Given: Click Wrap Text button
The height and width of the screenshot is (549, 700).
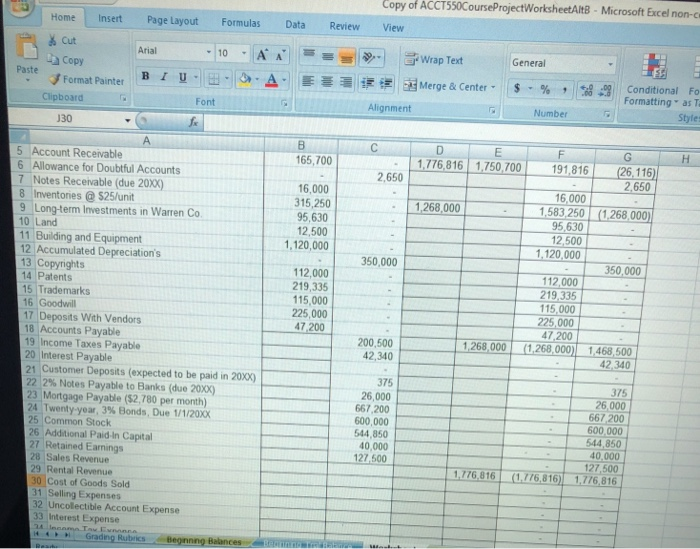Looking at the screenshot, I should coord(433,59).
